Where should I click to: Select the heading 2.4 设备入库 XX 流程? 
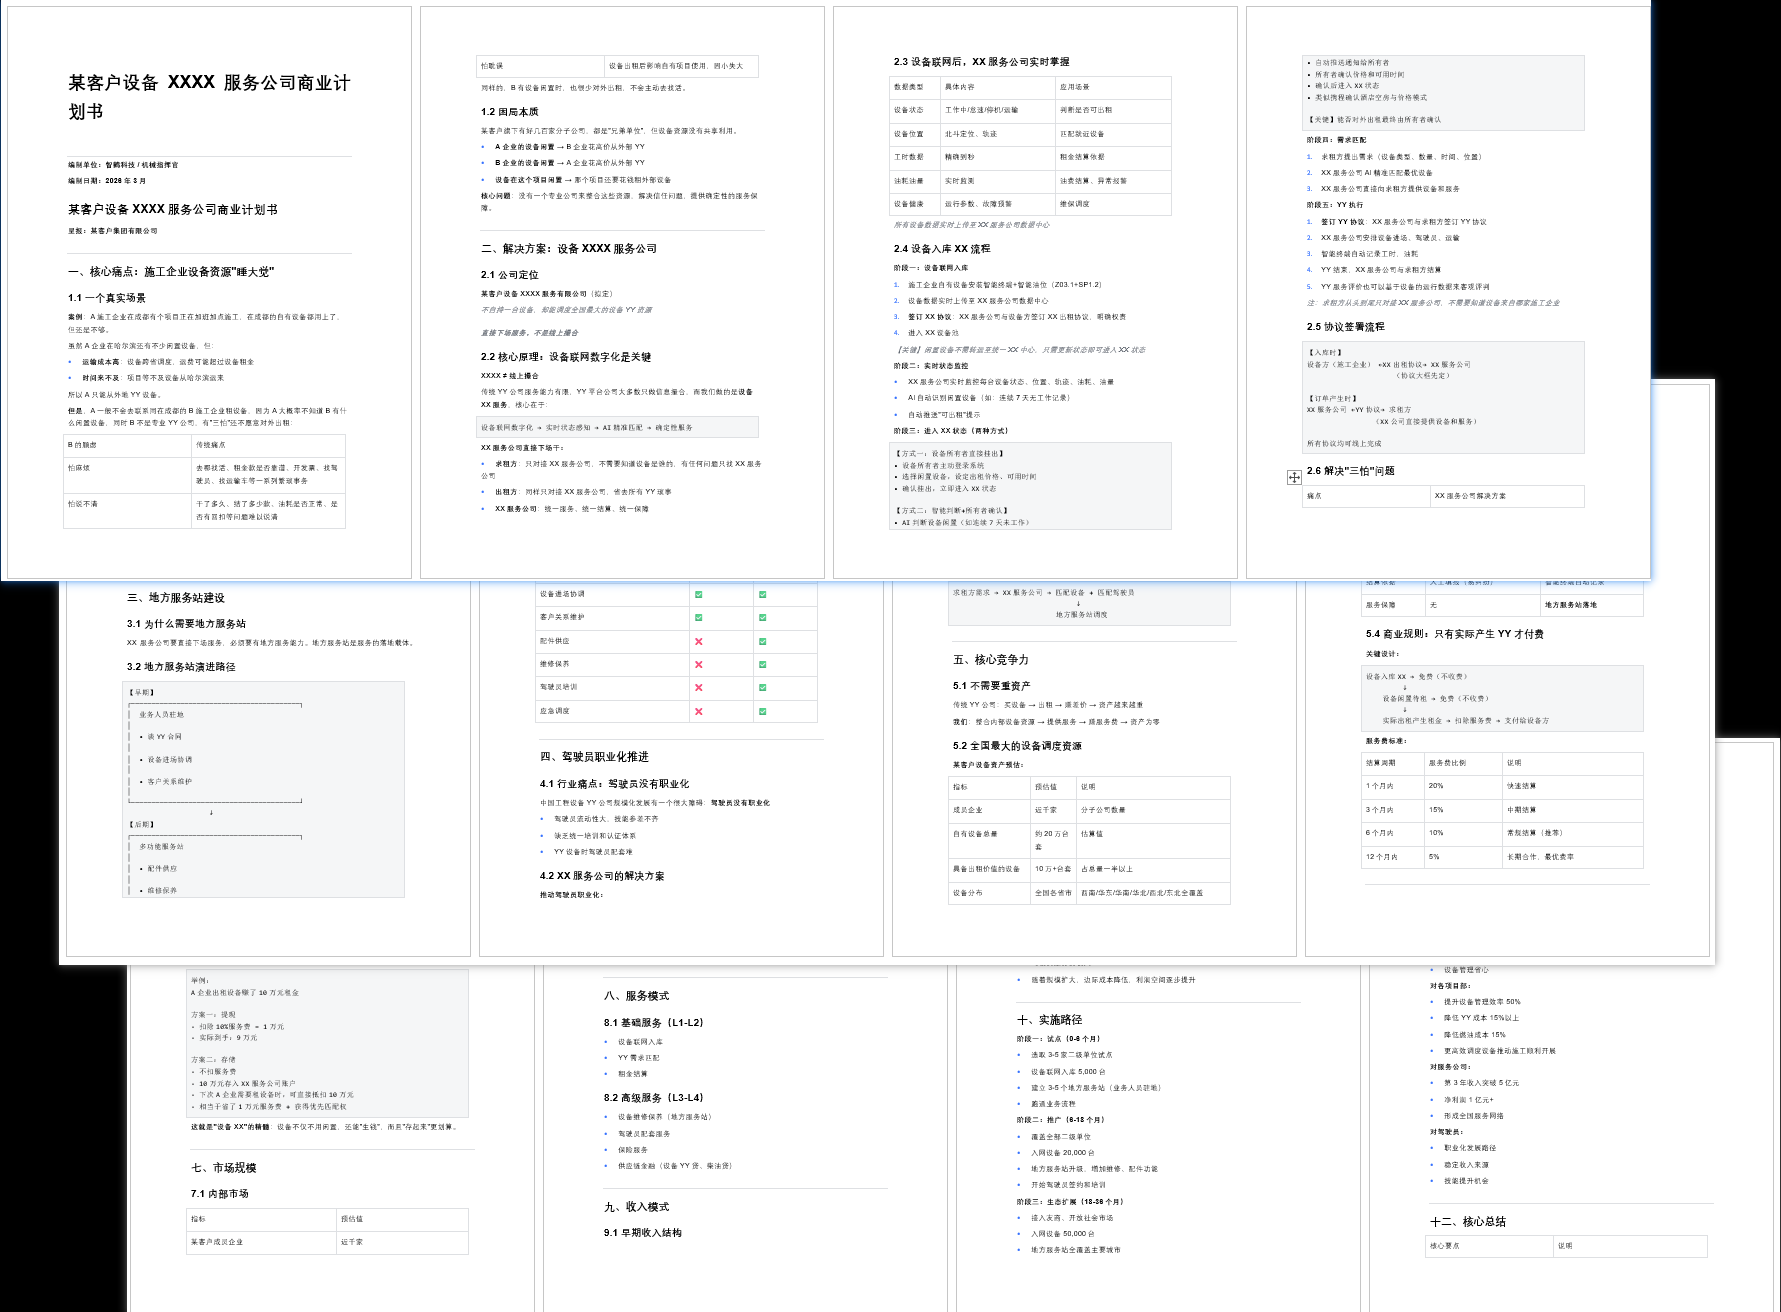click(x=941, y=248)
